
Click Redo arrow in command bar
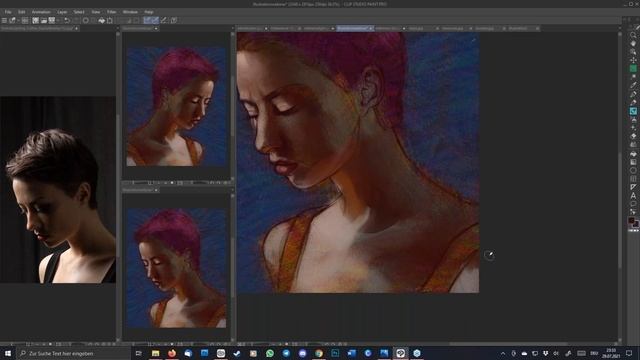coord(76,20)
